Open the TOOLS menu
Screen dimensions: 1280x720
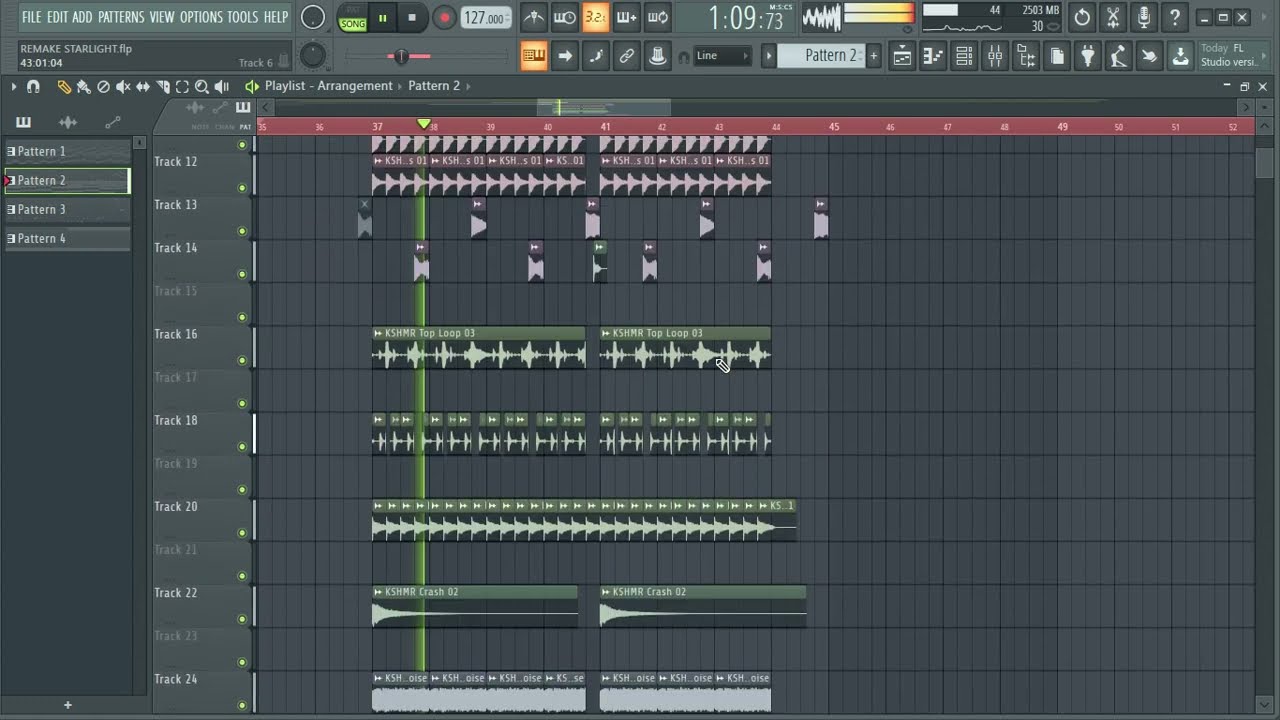pyautogui.click(x=242, y=17)
